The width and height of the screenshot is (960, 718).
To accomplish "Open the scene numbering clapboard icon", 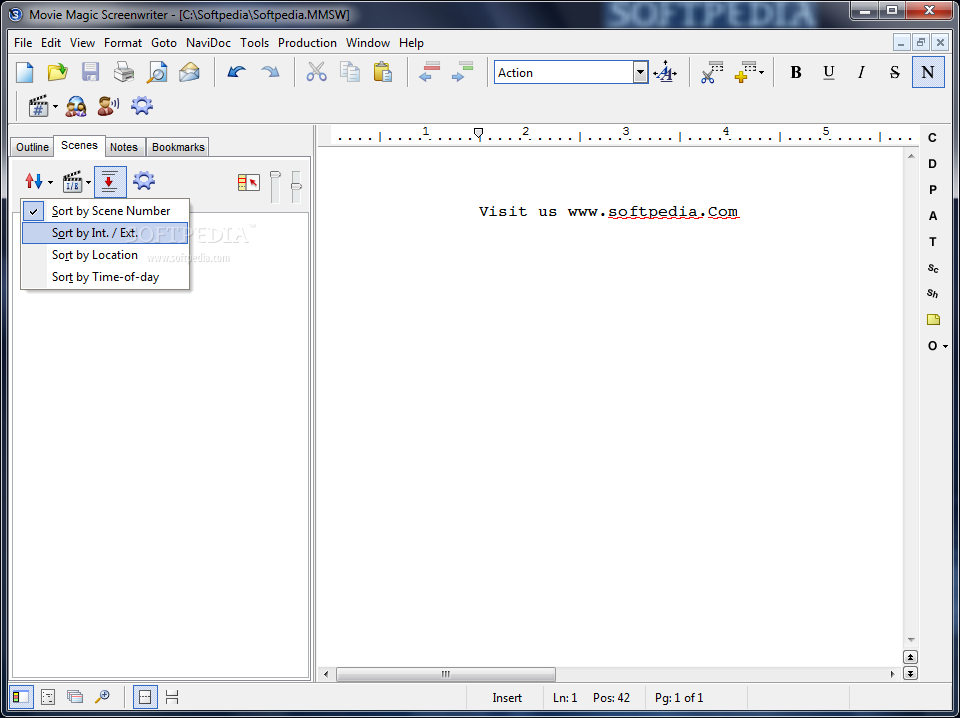I will (x=39, y=107).
